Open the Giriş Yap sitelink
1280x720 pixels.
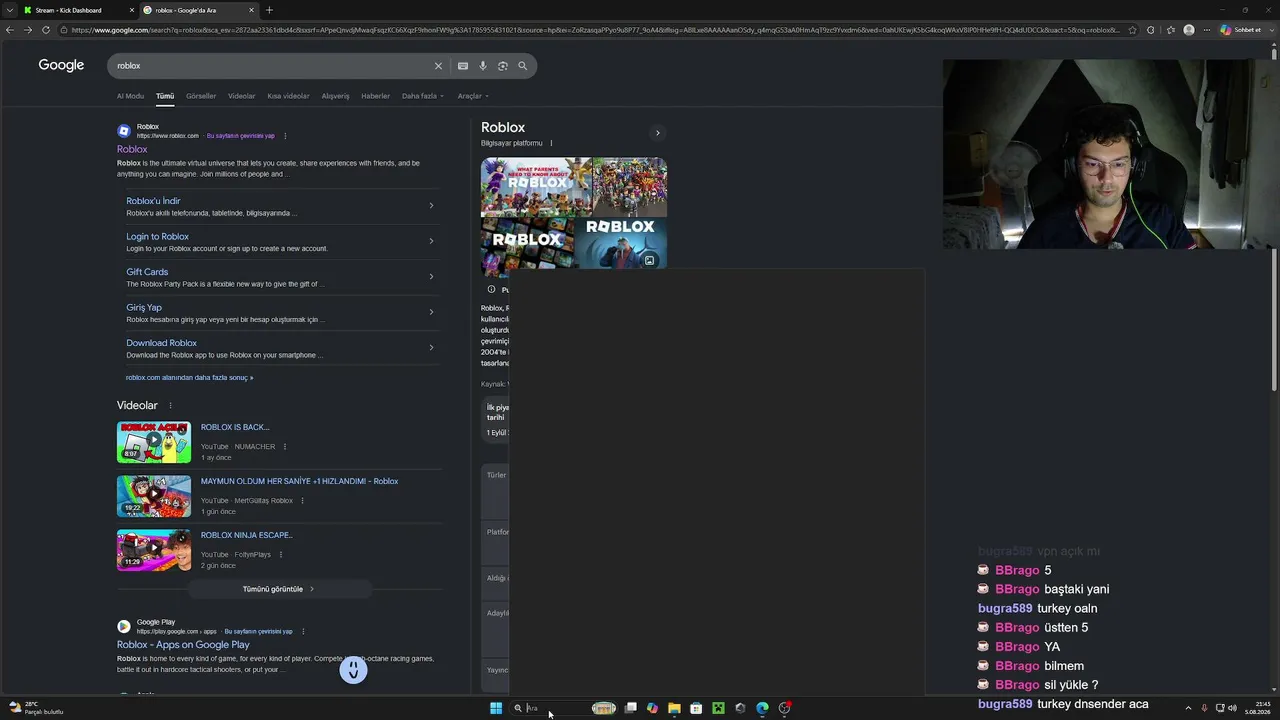[144, 308]
